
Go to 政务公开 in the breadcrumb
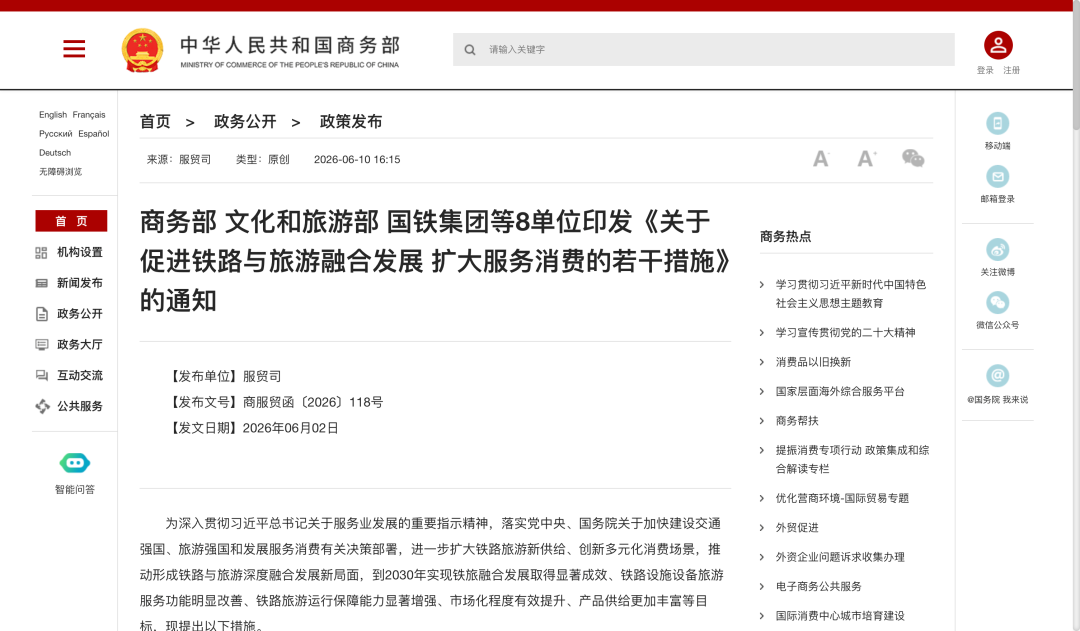[245, 122]
